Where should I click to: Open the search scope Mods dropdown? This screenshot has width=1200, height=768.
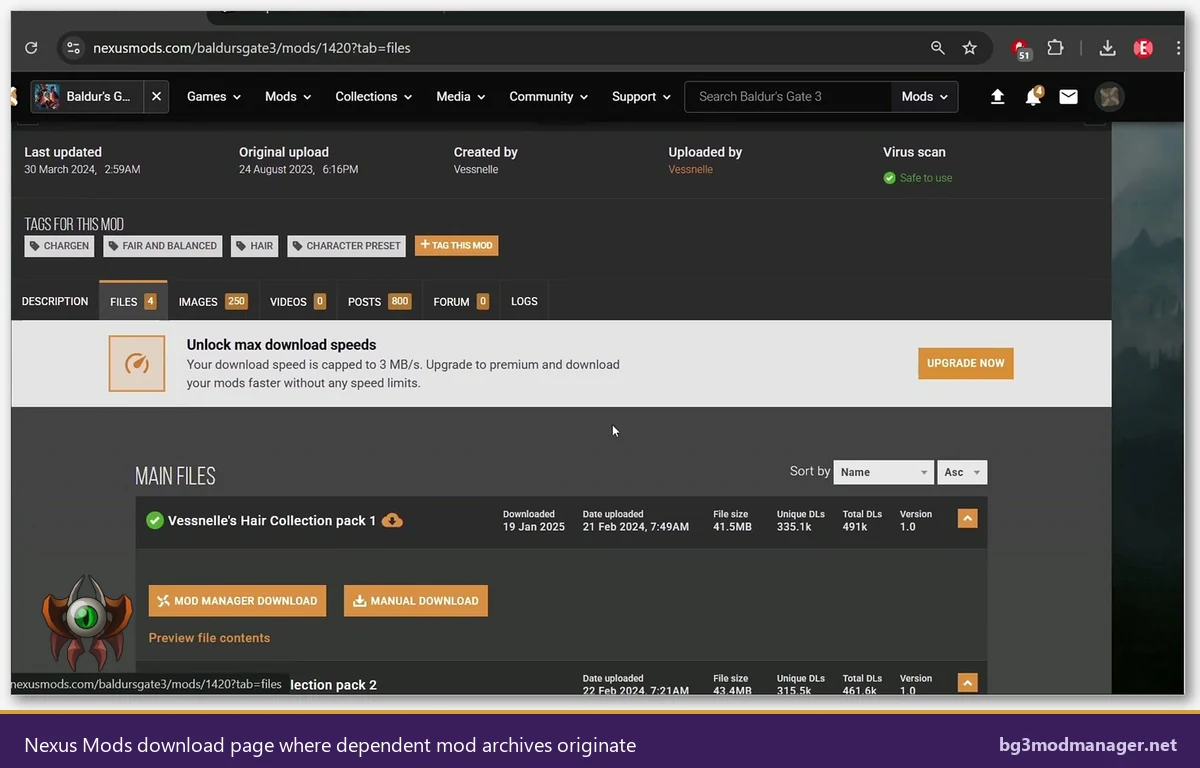[x=925, y=97]
